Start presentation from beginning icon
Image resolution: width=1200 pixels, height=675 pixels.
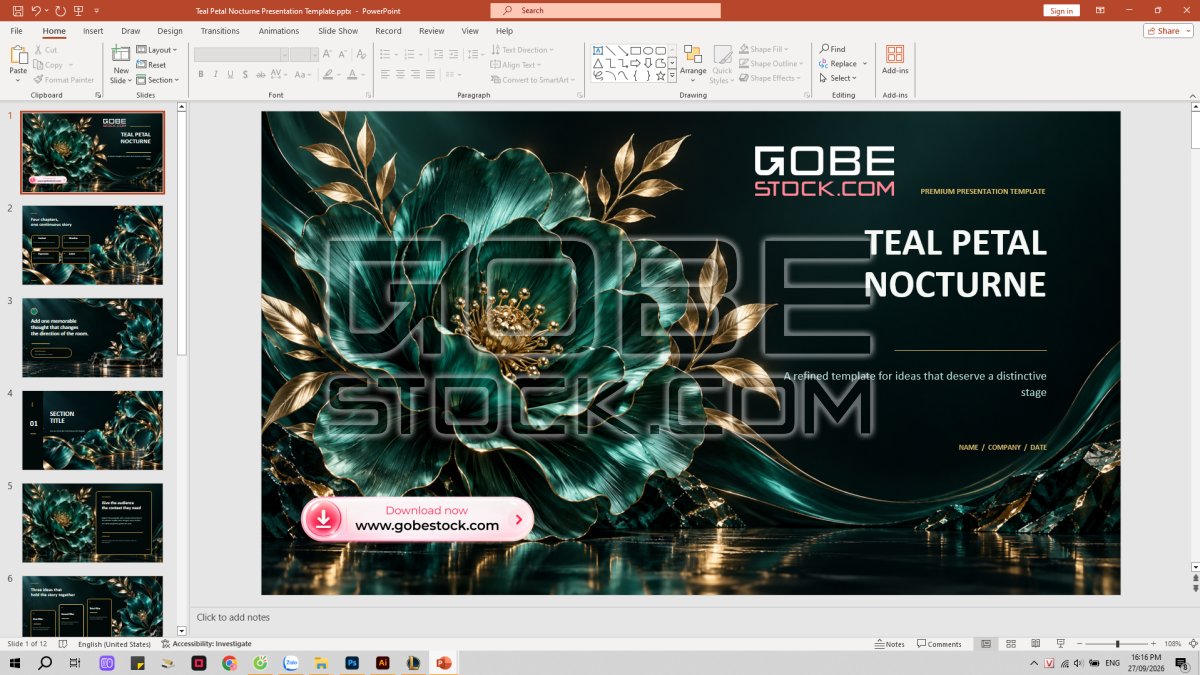80,10
